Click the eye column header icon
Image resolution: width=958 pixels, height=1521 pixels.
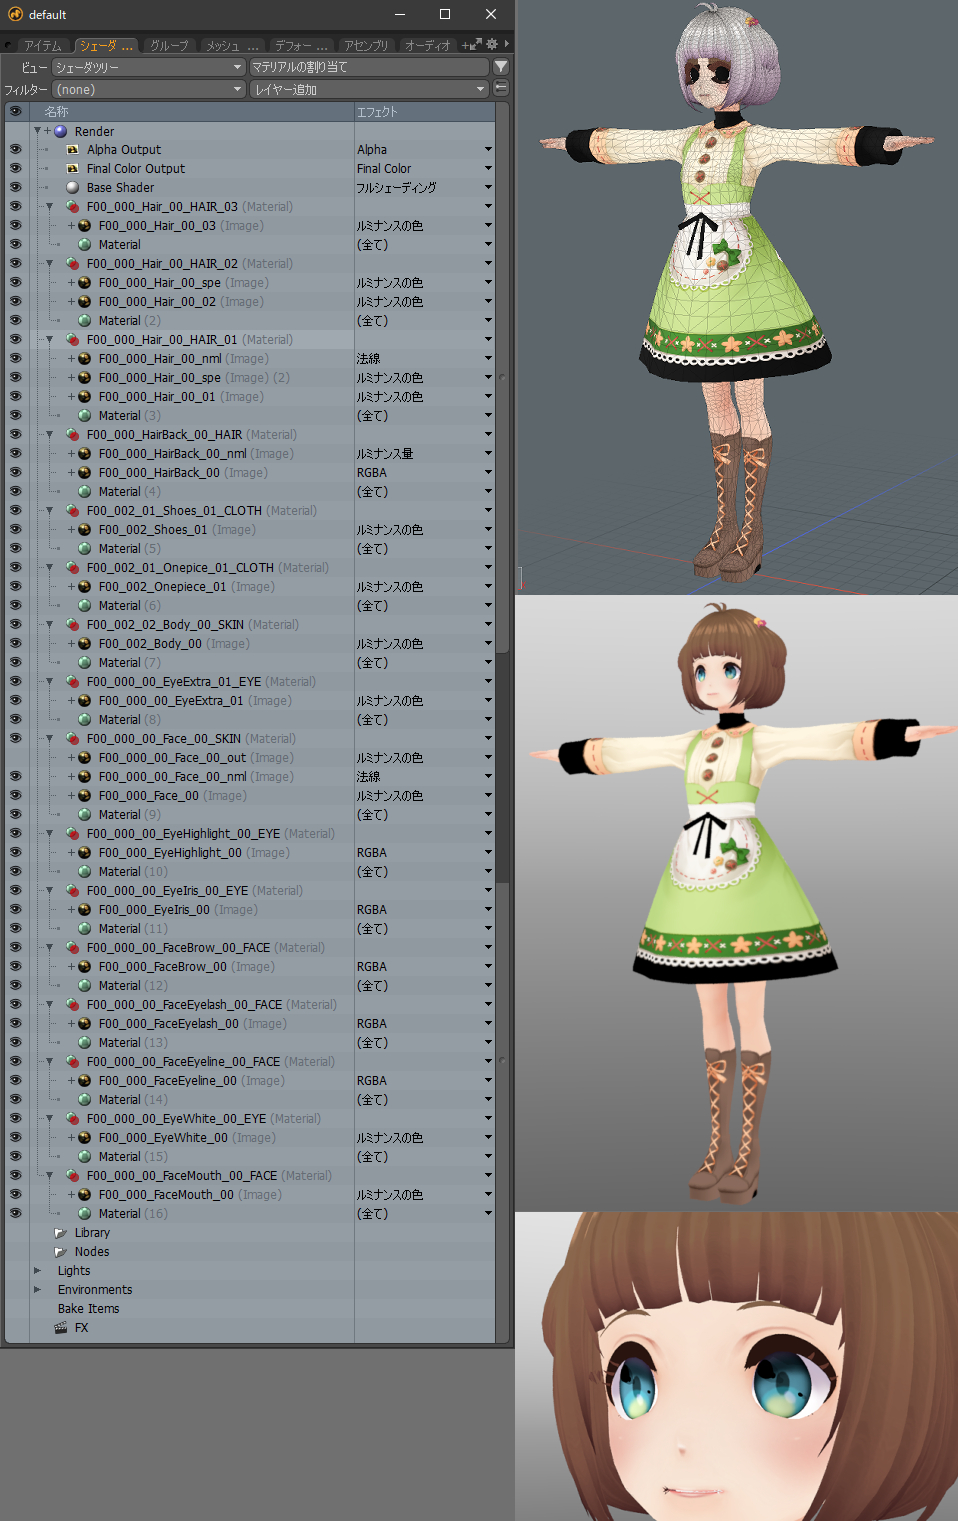click(15, 112)
